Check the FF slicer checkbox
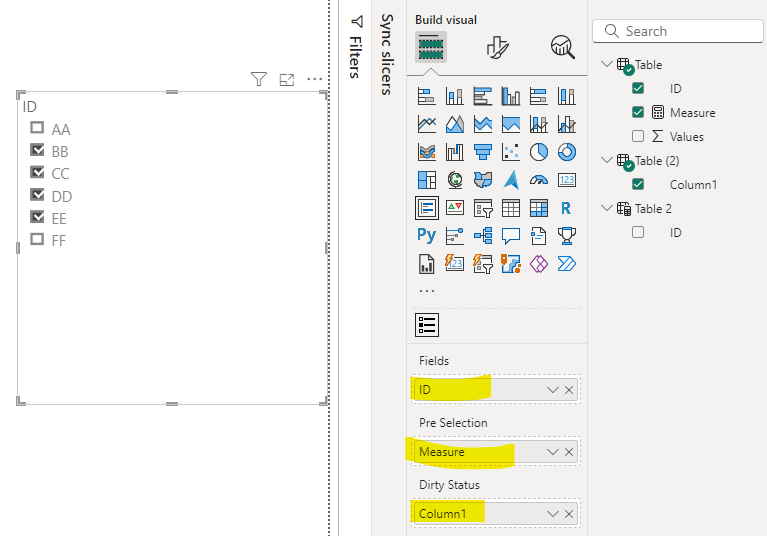 37,239
